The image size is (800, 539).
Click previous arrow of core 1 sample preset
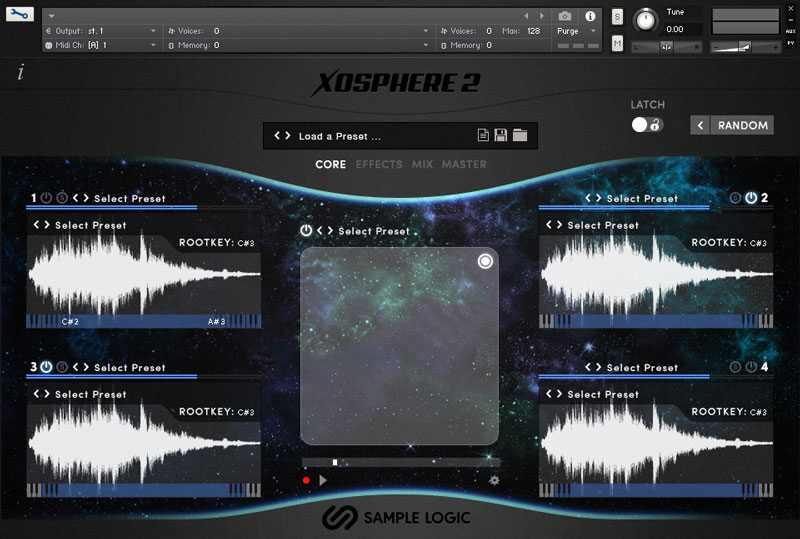coord(37,225)
